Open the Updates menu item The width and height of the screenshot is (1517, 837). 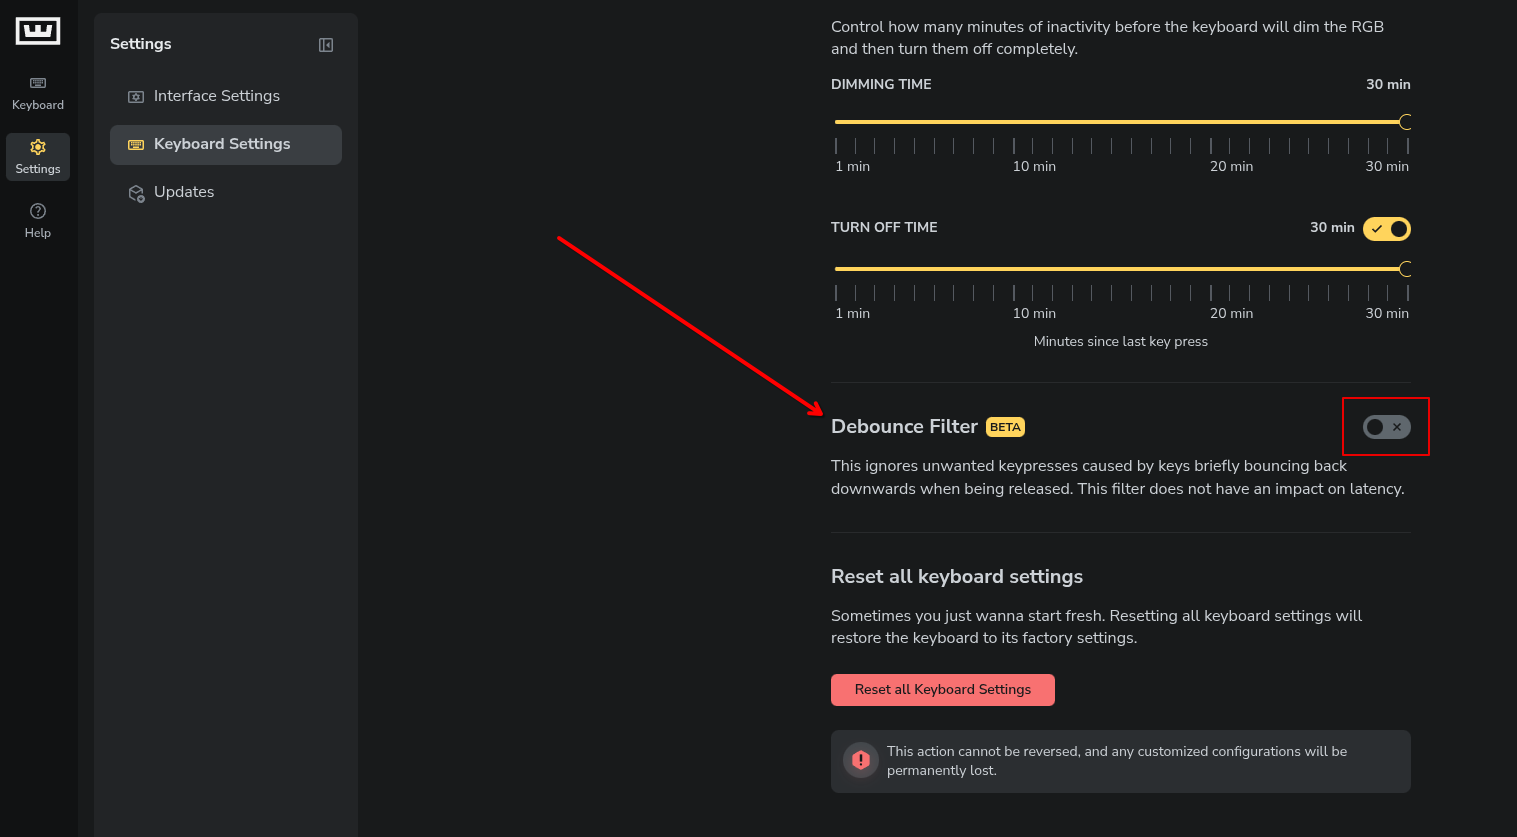(x=184, y=192)
